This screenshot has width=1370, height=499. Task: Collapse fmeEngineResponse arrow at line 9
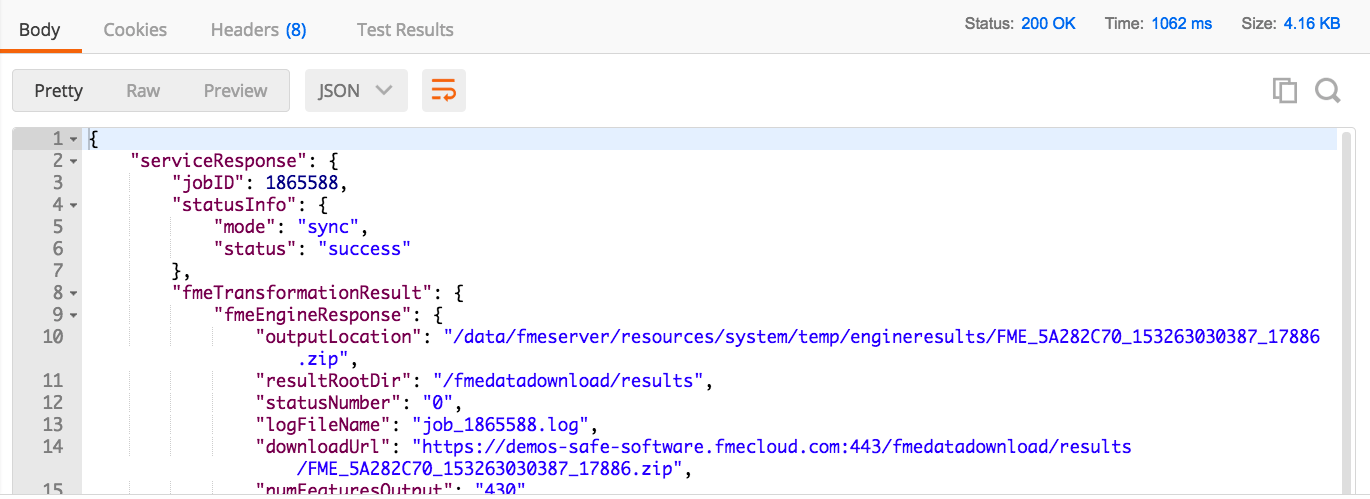[x=73, y=316]
